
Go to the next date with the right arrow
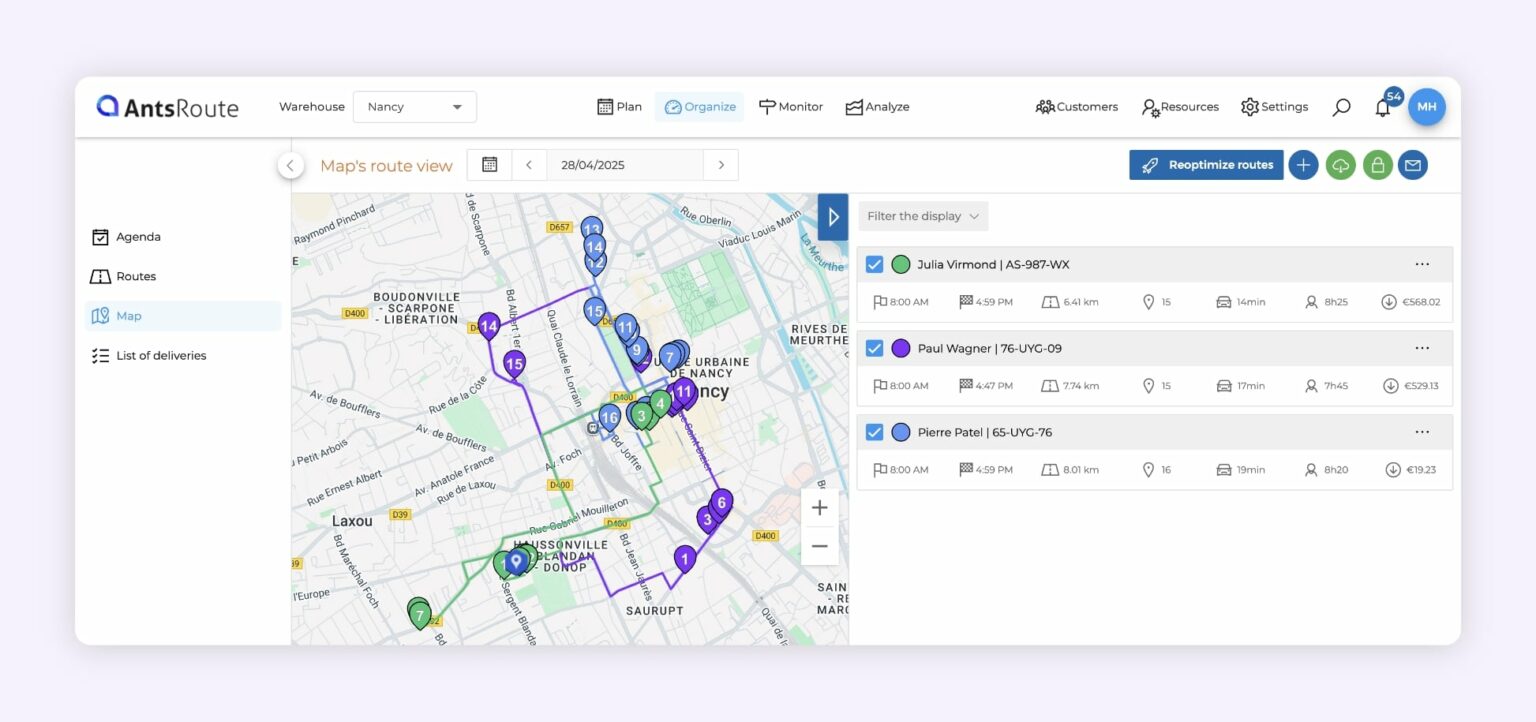coord(721,164)
